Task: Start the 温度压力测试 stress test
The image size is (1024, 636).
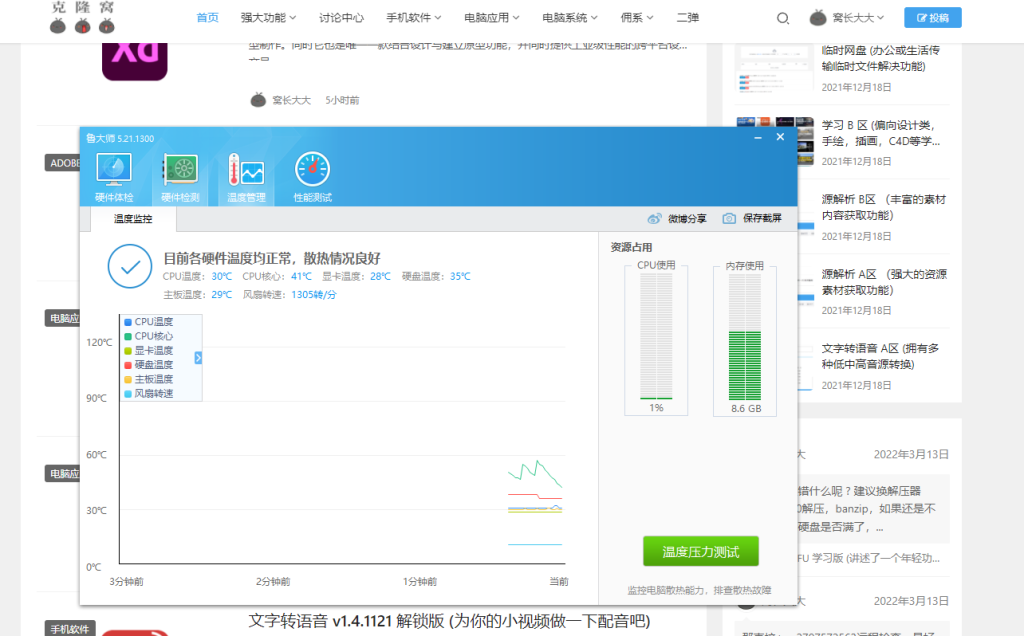Action: click(x=701, y=552)
